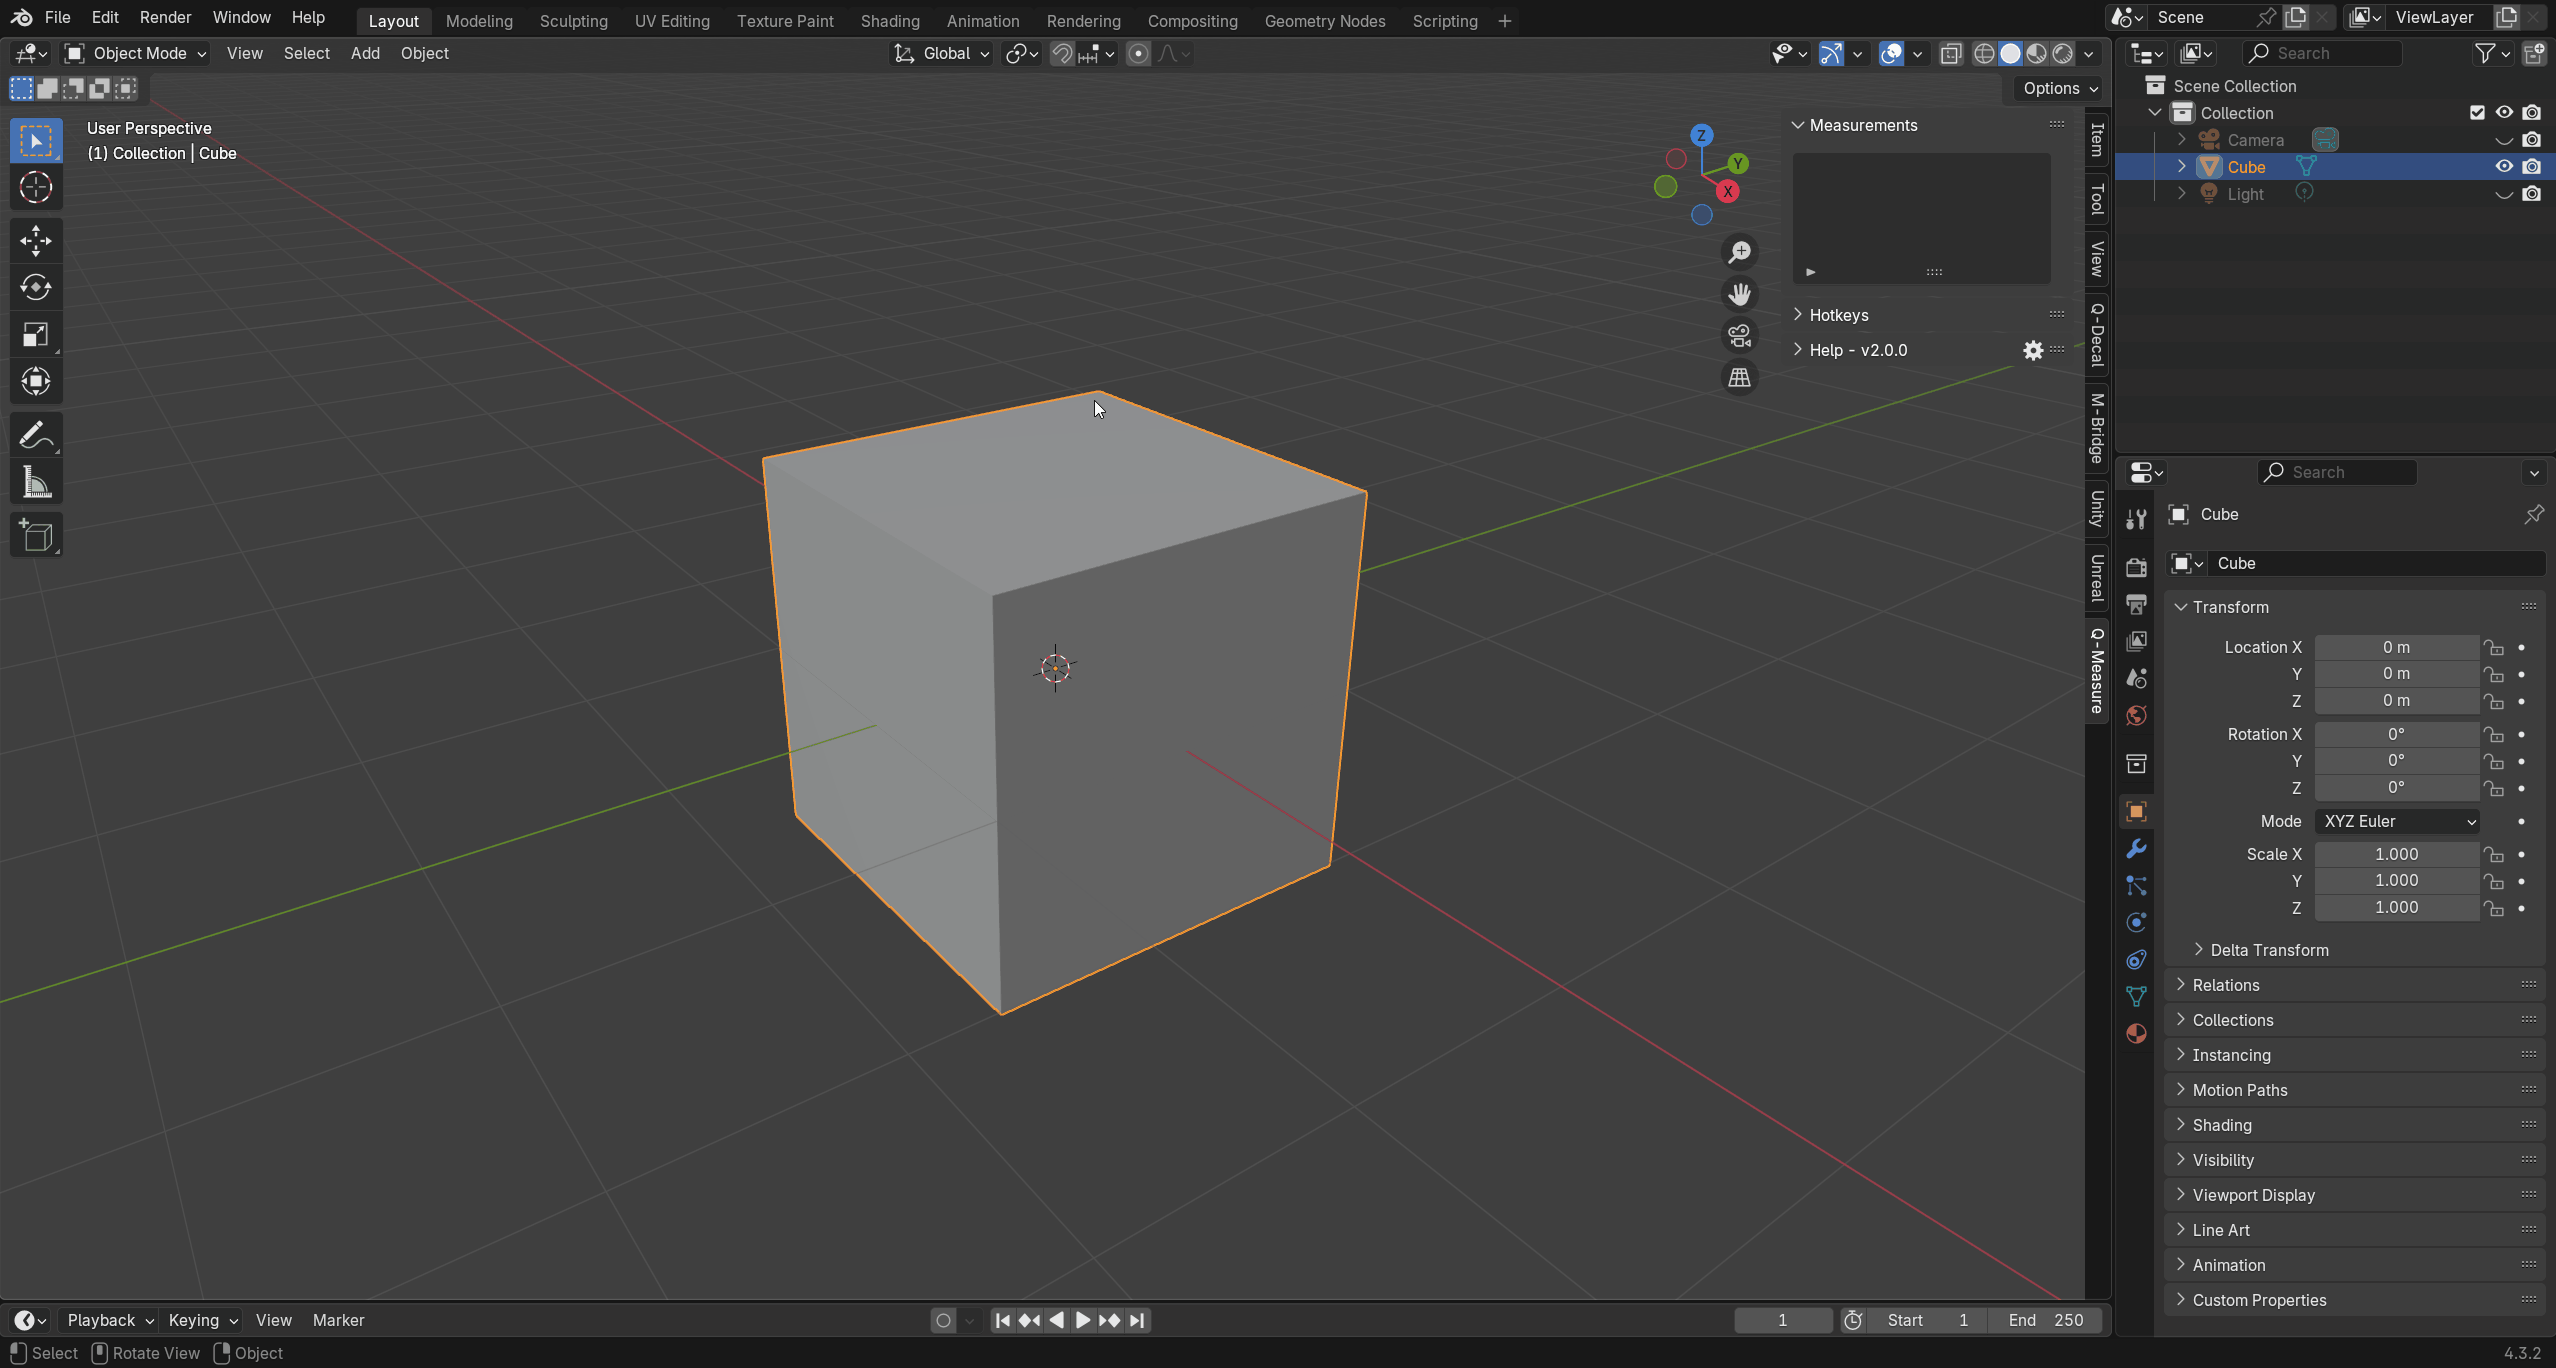Open the Render menu

pyautogui.click(x=165, y=18)
